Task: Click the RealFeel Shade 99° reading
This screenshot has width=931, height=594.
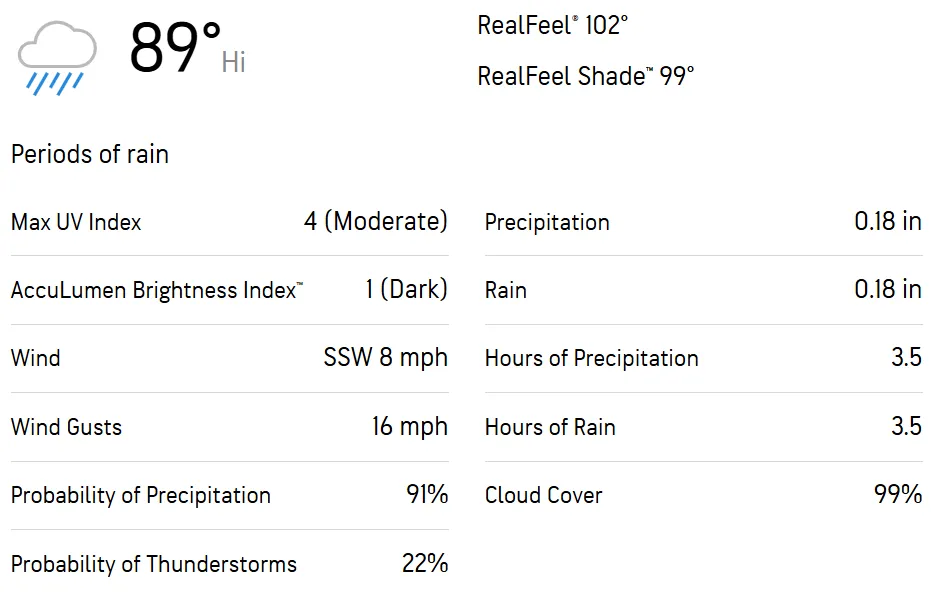Action: [x=585, y=76]
